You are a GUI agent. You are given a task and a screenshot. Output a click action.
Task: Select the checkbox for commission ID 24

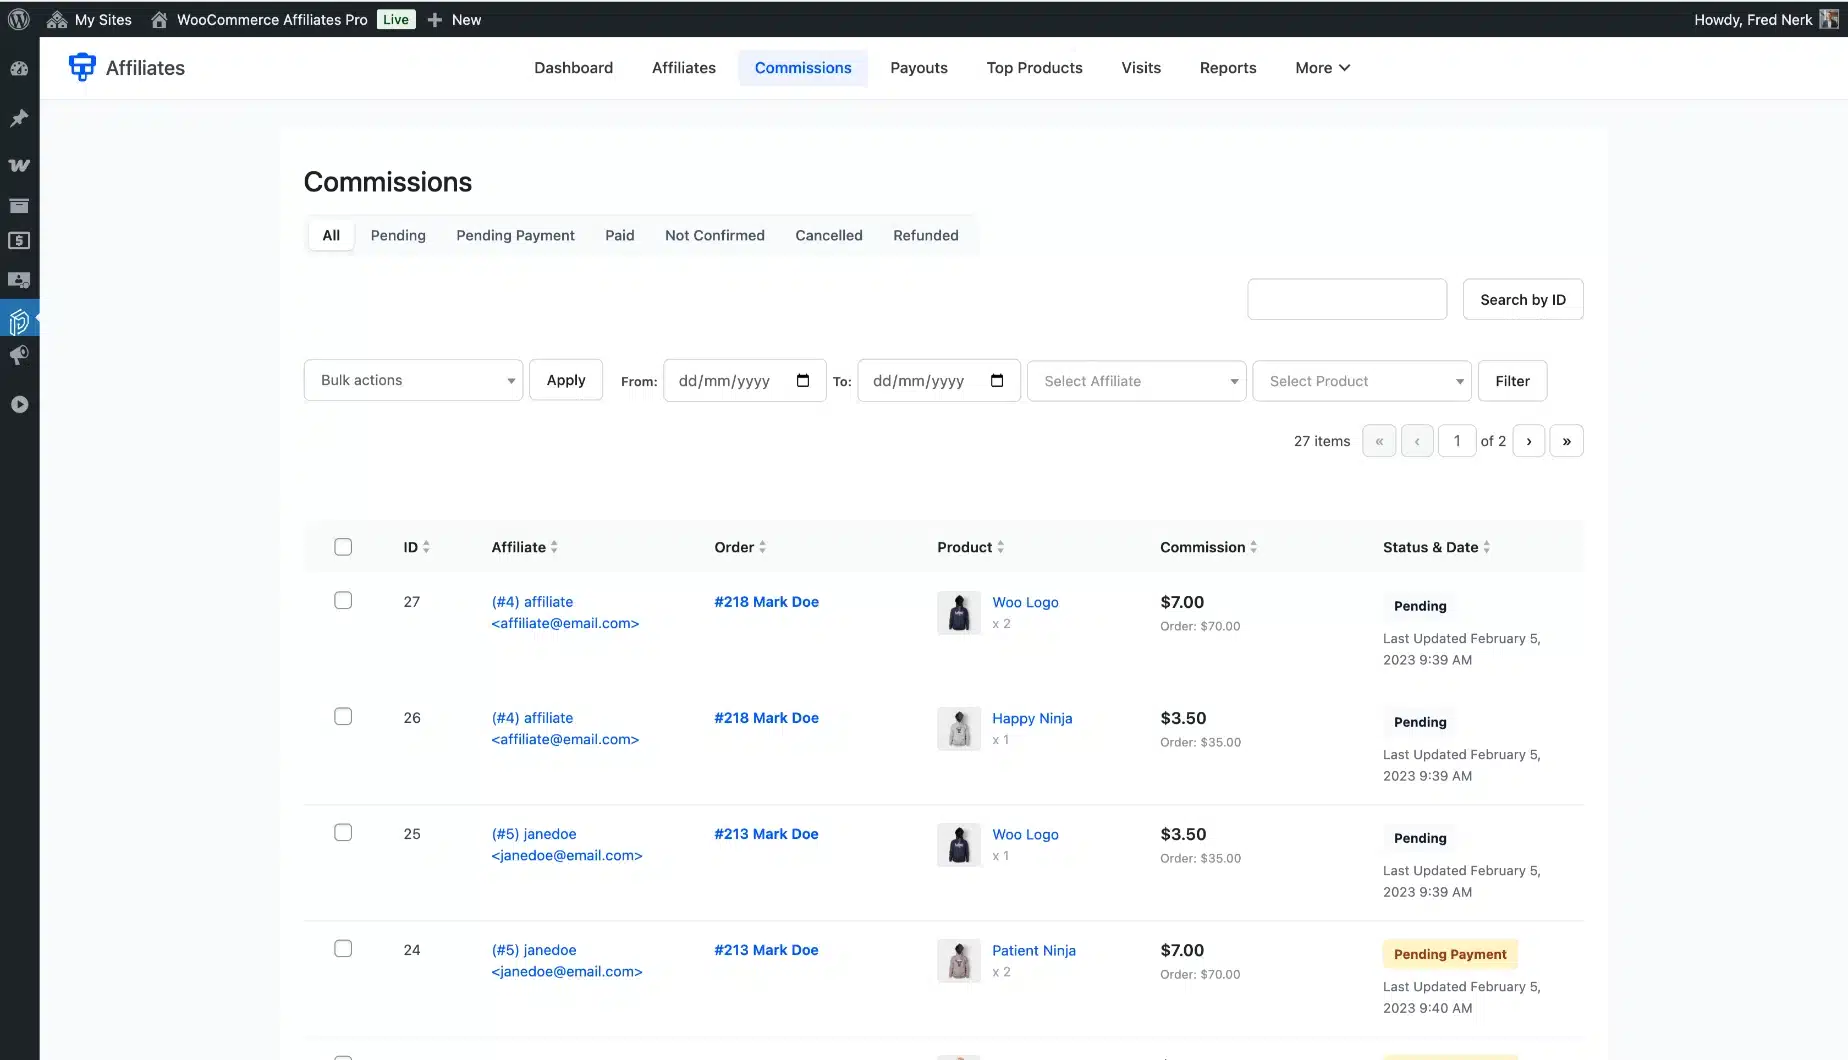(x=343, y=949)
